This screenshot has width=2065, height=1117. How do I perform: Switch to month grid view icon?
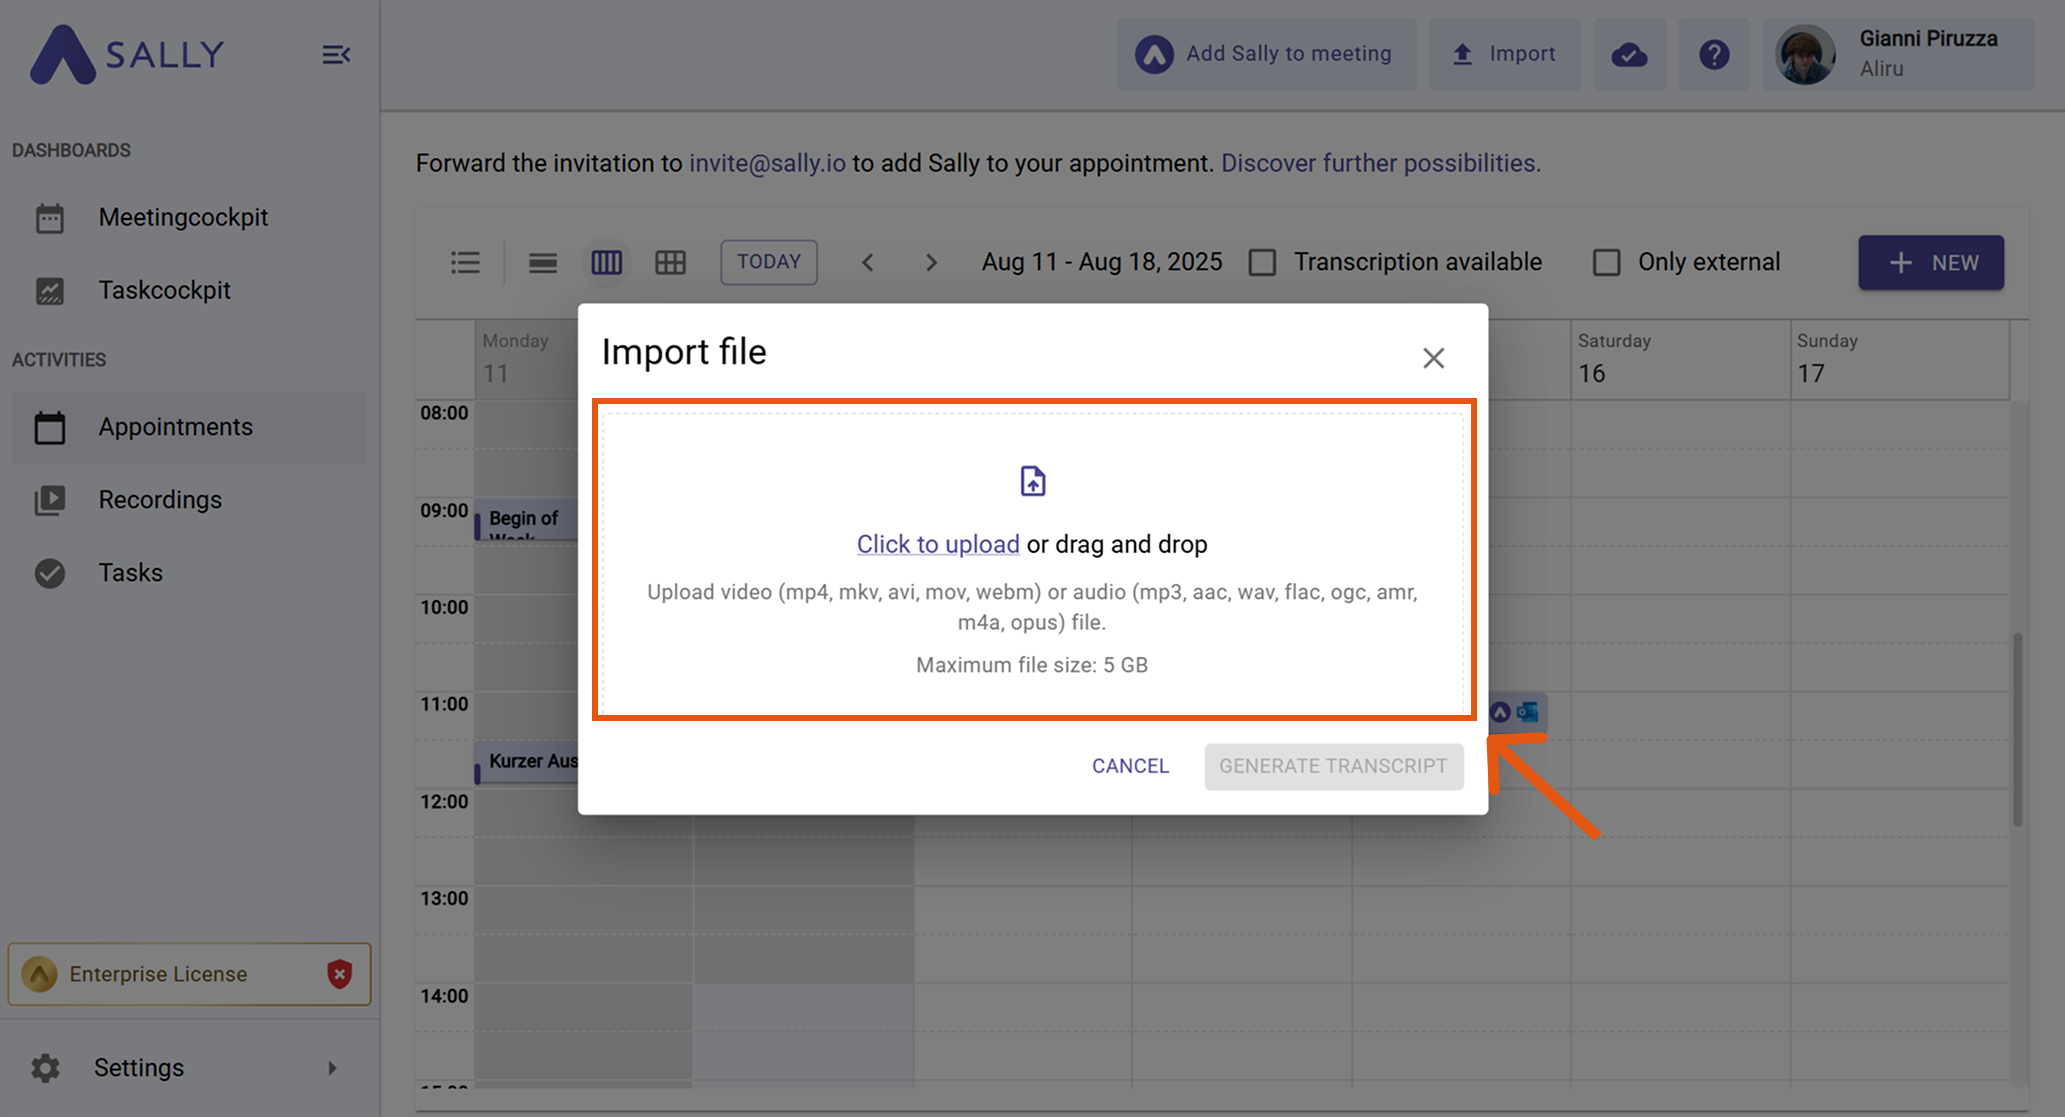(x=670, y=262)
